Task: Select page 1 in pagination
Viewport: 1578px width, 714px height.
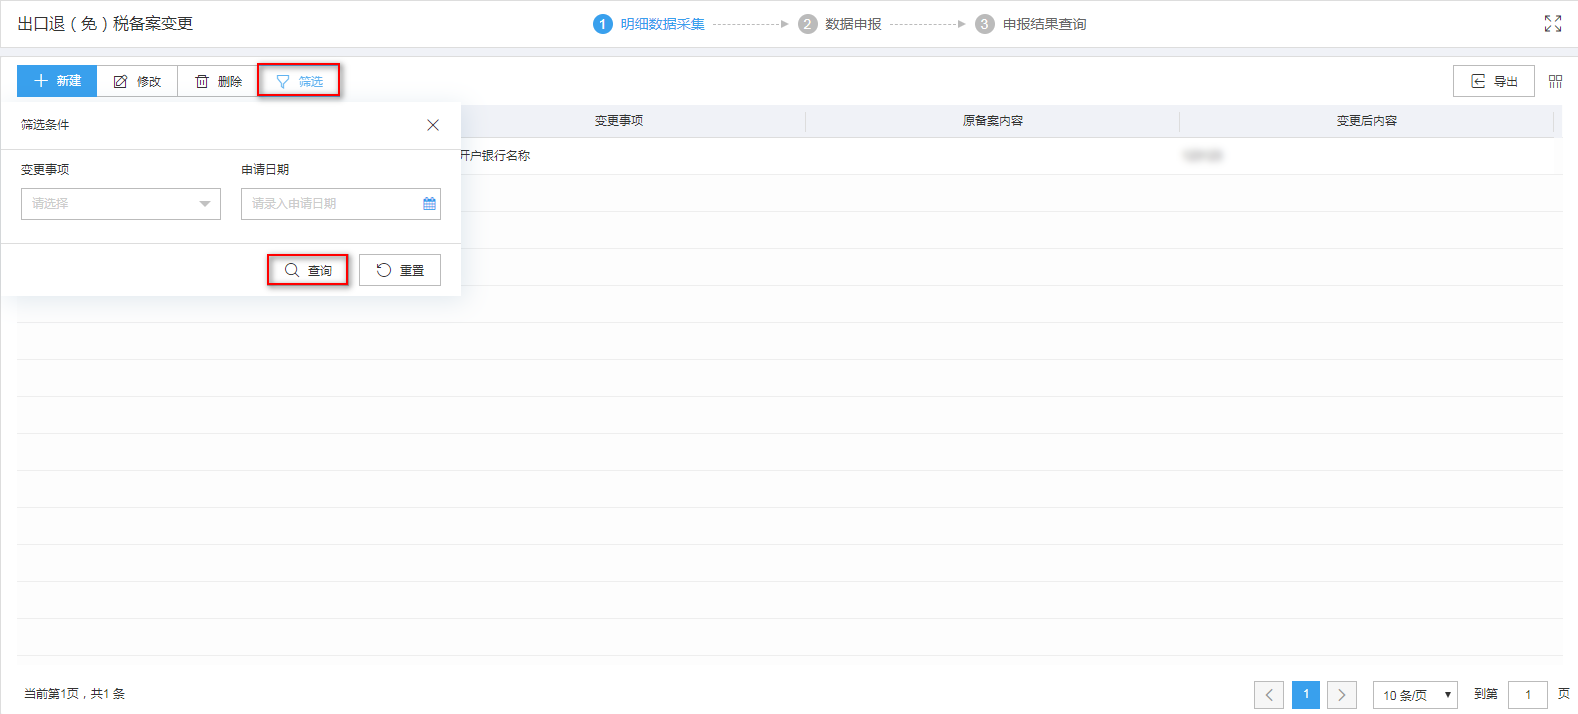Action: [x=1306, y=695]
